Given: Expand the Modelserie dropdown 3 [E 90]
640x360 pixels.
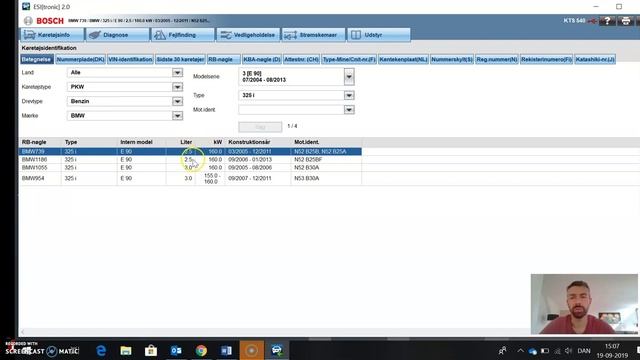Looking at the screenshot, I should tap(349, 77).
